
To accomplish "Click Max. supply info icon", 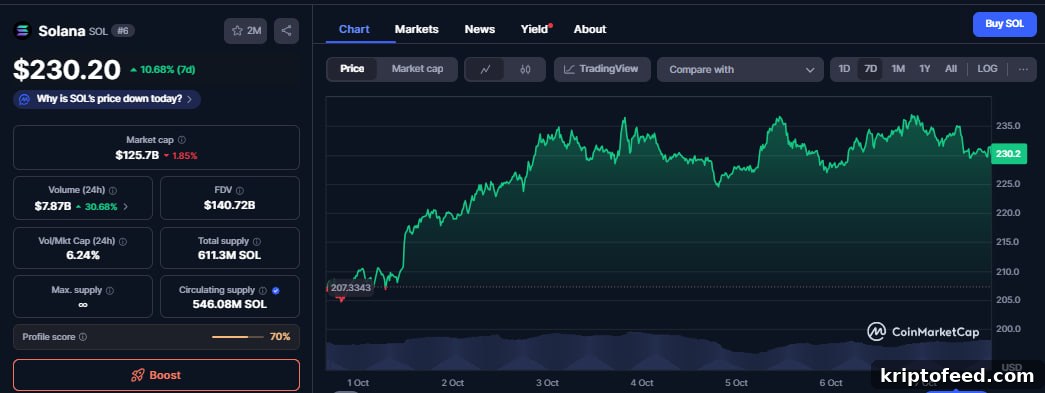I will click(x=110, y=290).
